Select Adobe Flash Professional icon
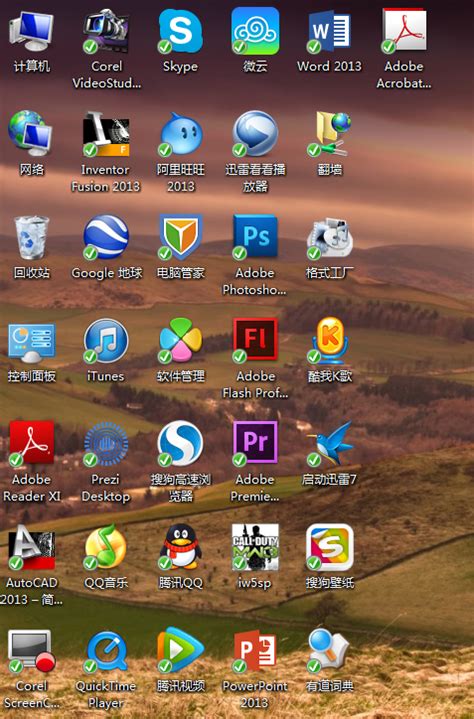 click(255, 340)
